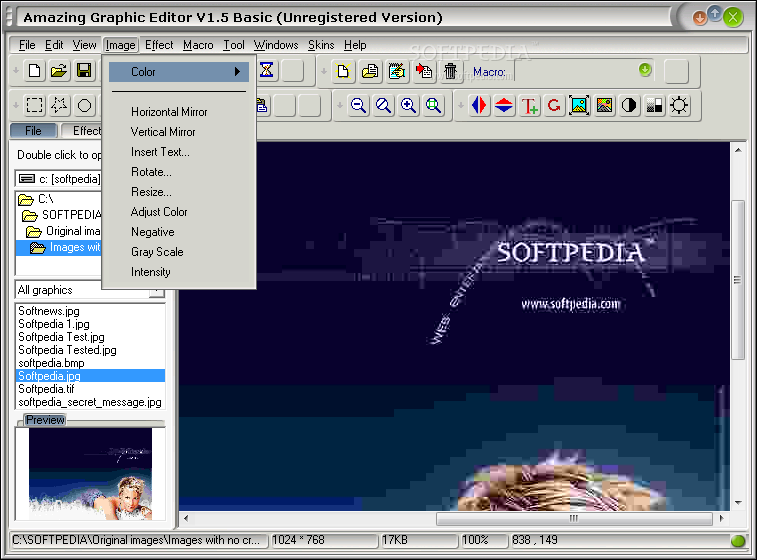This screenshot has width=757, height=560.
Task: Open the Windows menu
Action: (276, 45)
